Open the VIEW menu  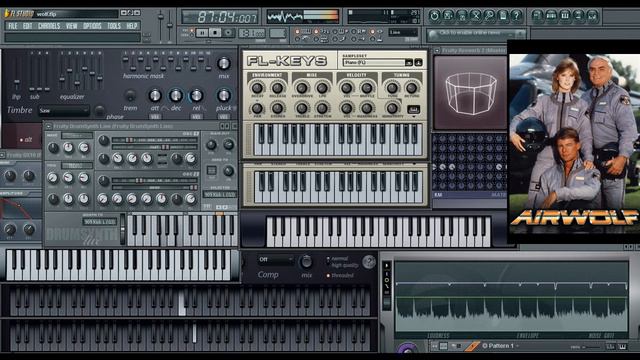tap(71, 26)
